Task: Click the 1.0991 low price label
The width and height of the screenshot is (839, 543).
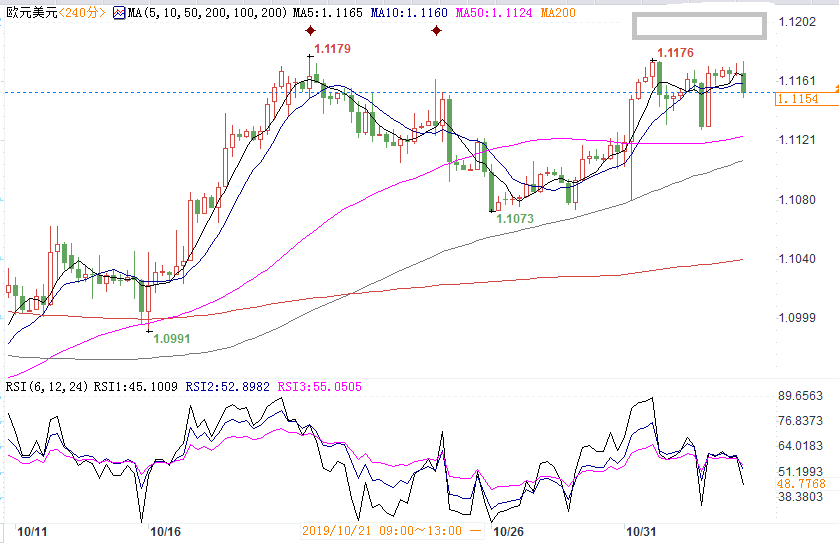Action: coord(170,339)
